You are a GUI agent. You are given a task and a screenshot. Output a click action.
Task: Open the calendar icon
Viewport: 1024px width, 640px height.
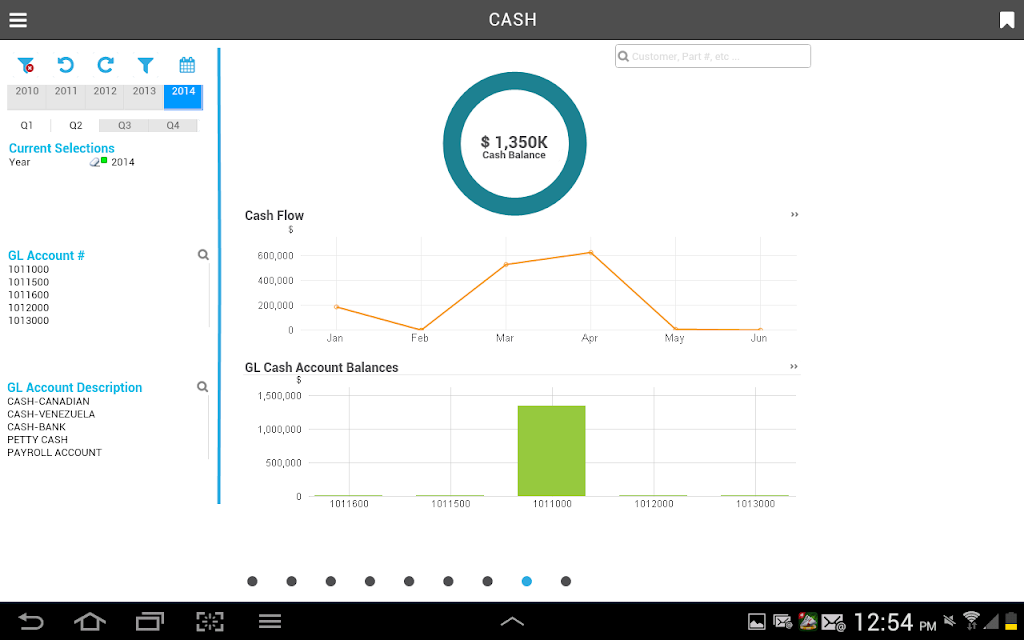tap(187, 65)
